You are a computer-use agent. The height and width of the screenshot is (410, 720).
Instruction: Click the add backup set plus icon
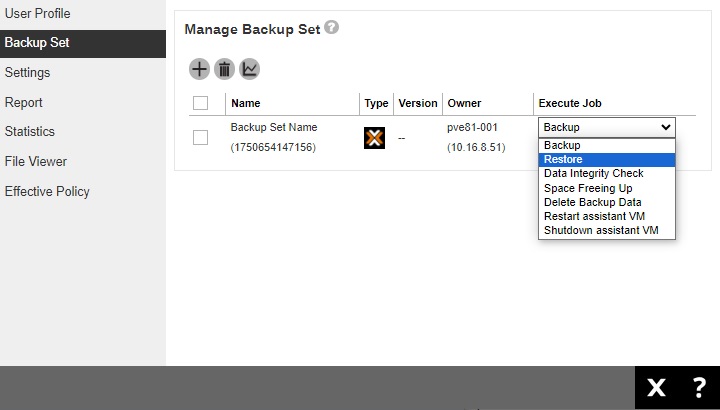(x=199, y=69)
